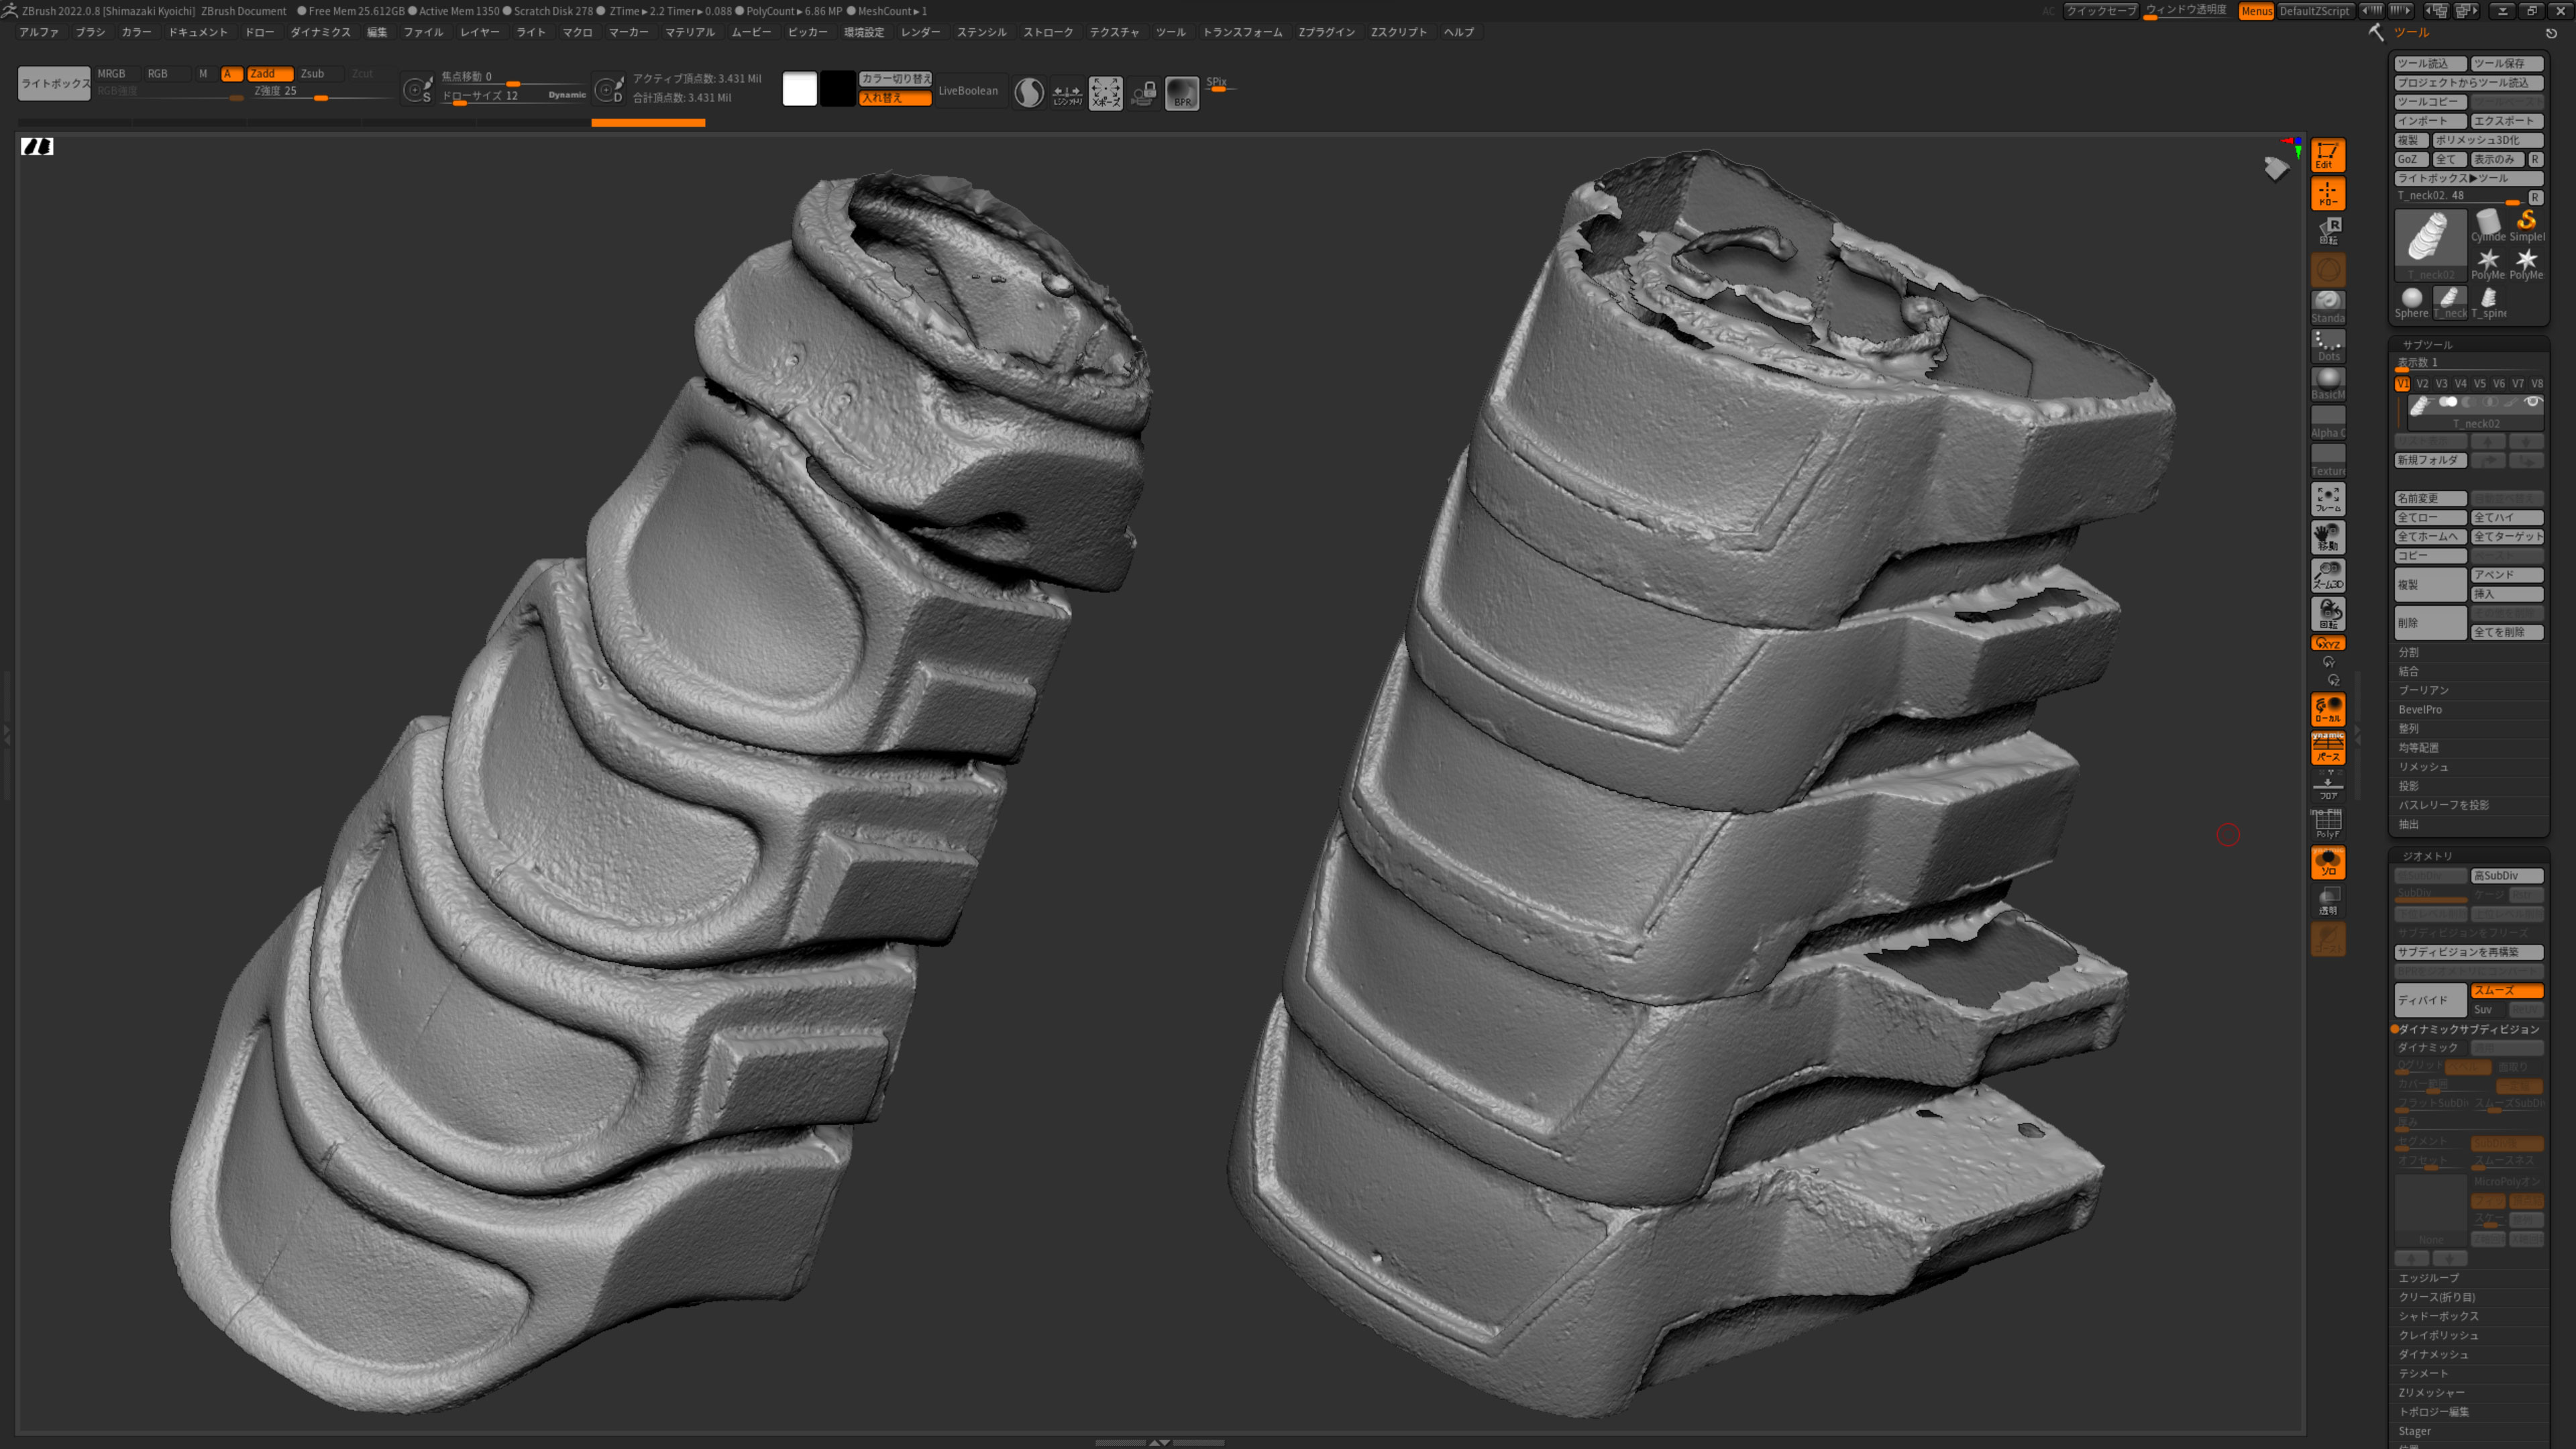
Task: Toggle Solo mode
Action: click(x=2327, y=862)
